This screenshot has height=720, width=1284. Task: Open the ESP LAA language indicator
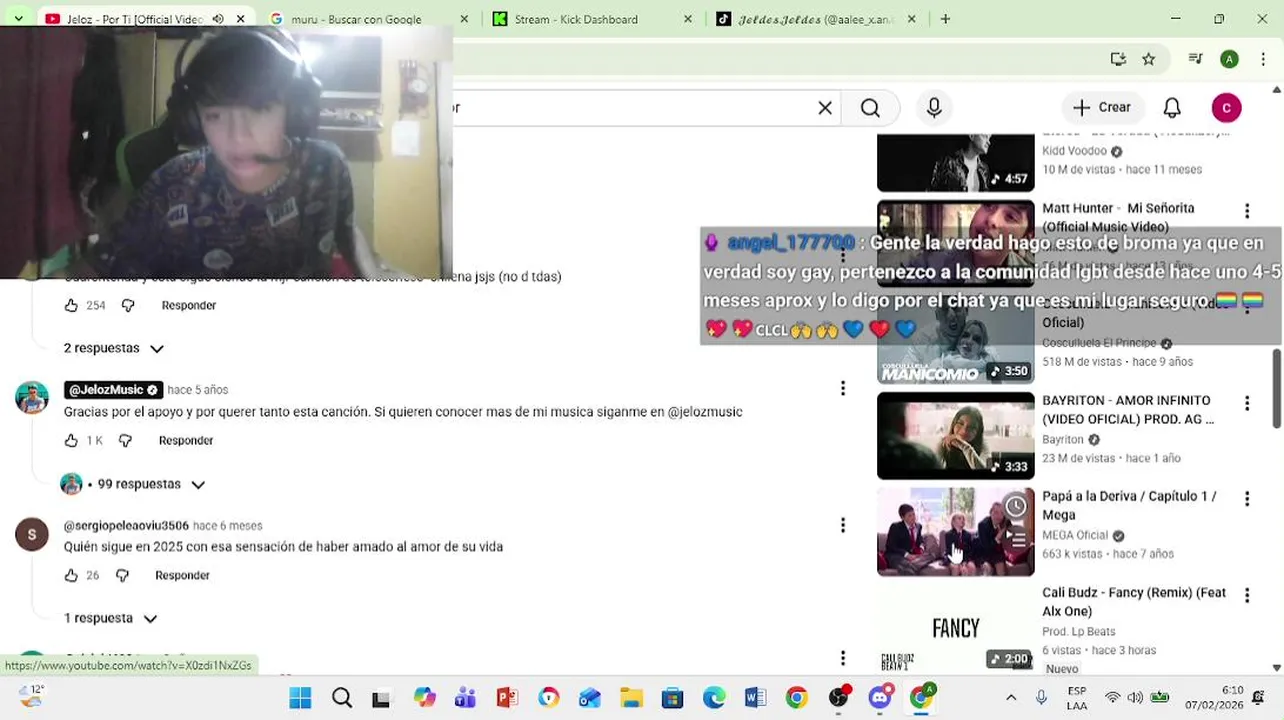tap(1077, 698)
